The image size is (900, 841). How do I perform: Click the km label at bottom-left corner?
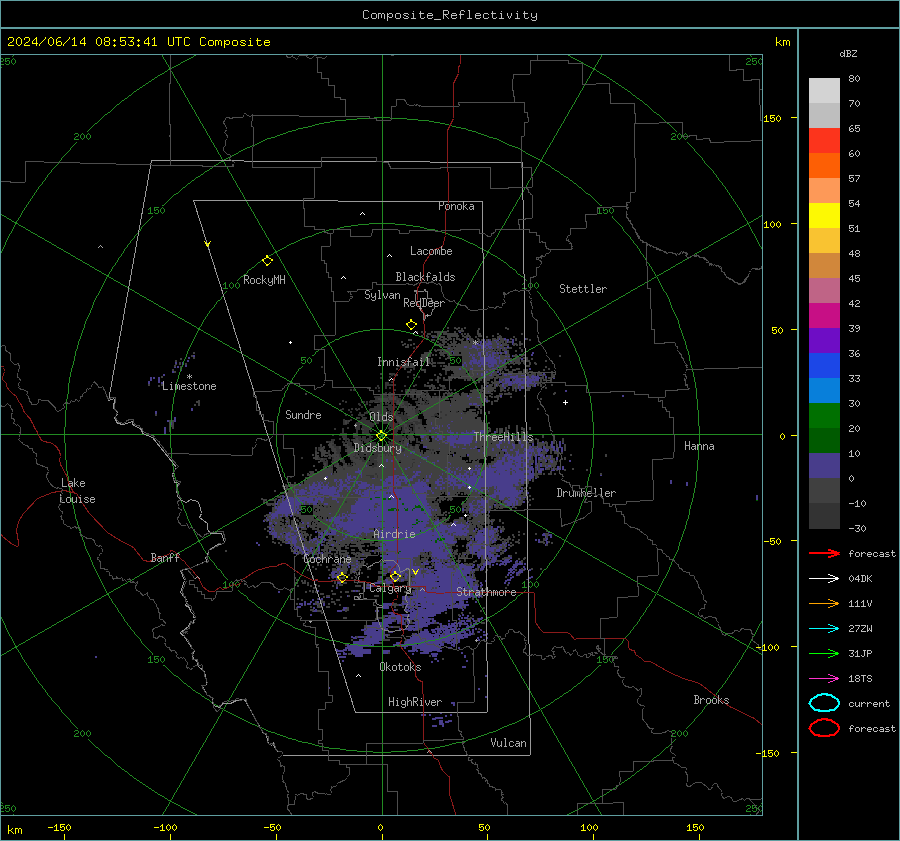tap(15, 830)
